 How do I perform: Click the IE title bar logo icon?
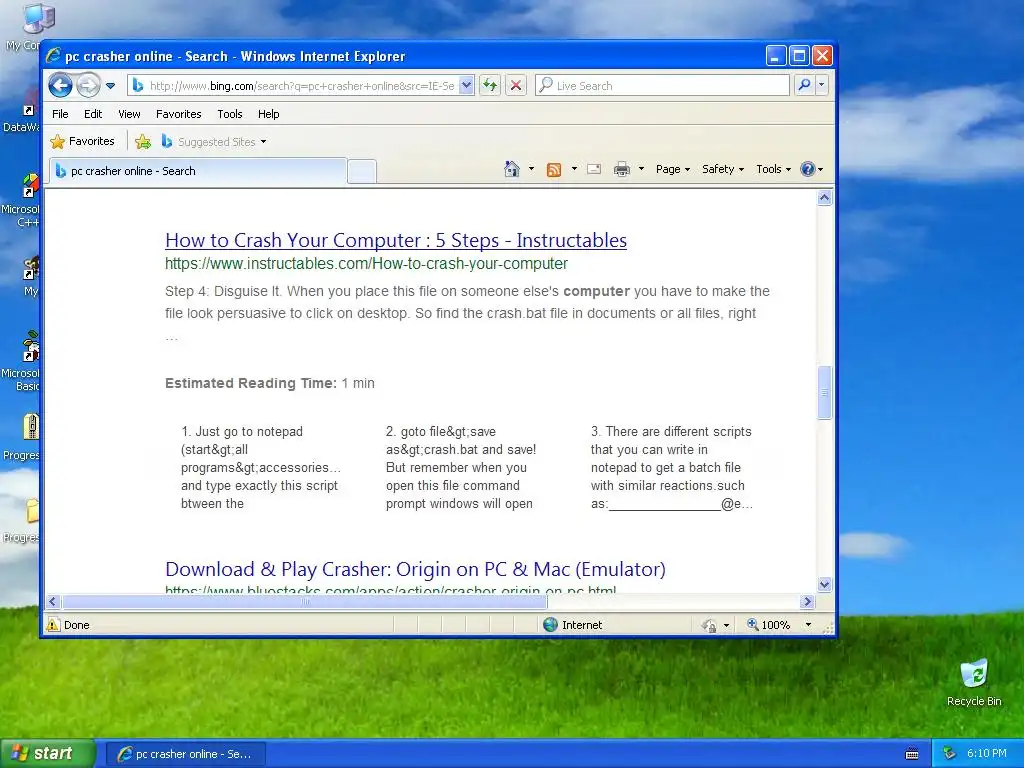click(54, 56)
